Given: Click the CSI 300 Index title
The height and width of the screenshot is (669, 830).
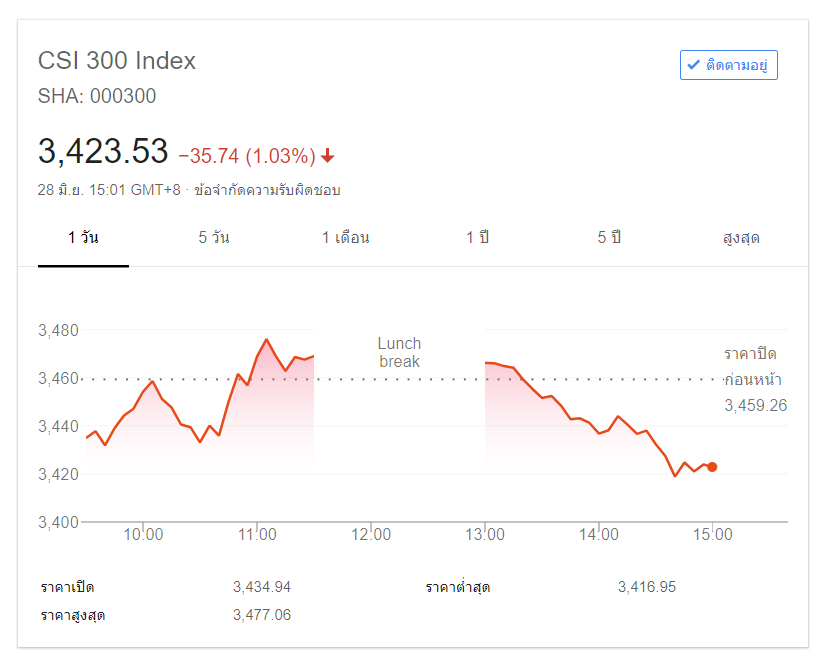Looking at the screenshot, I should click(x=117, y=60).
